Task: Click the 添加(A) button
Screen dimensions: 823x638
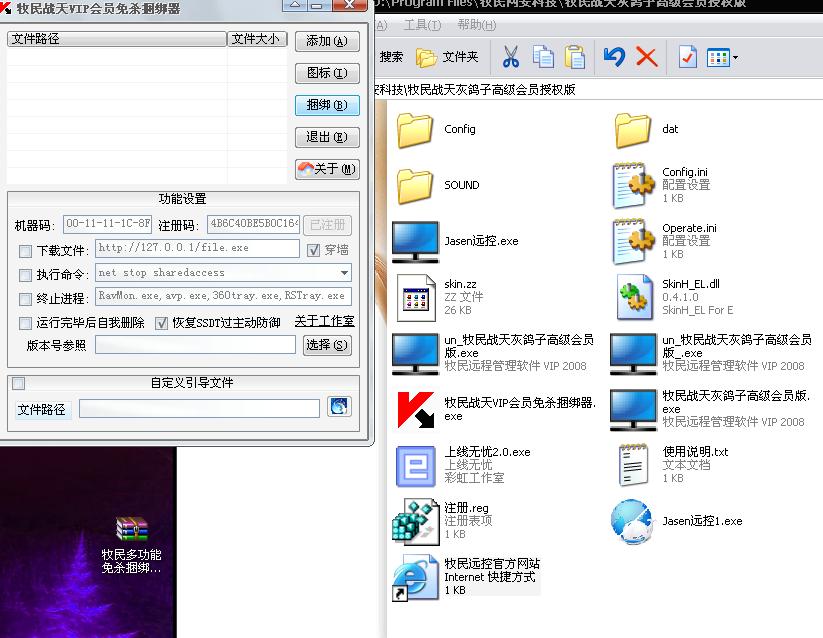Action: point(327,41)
